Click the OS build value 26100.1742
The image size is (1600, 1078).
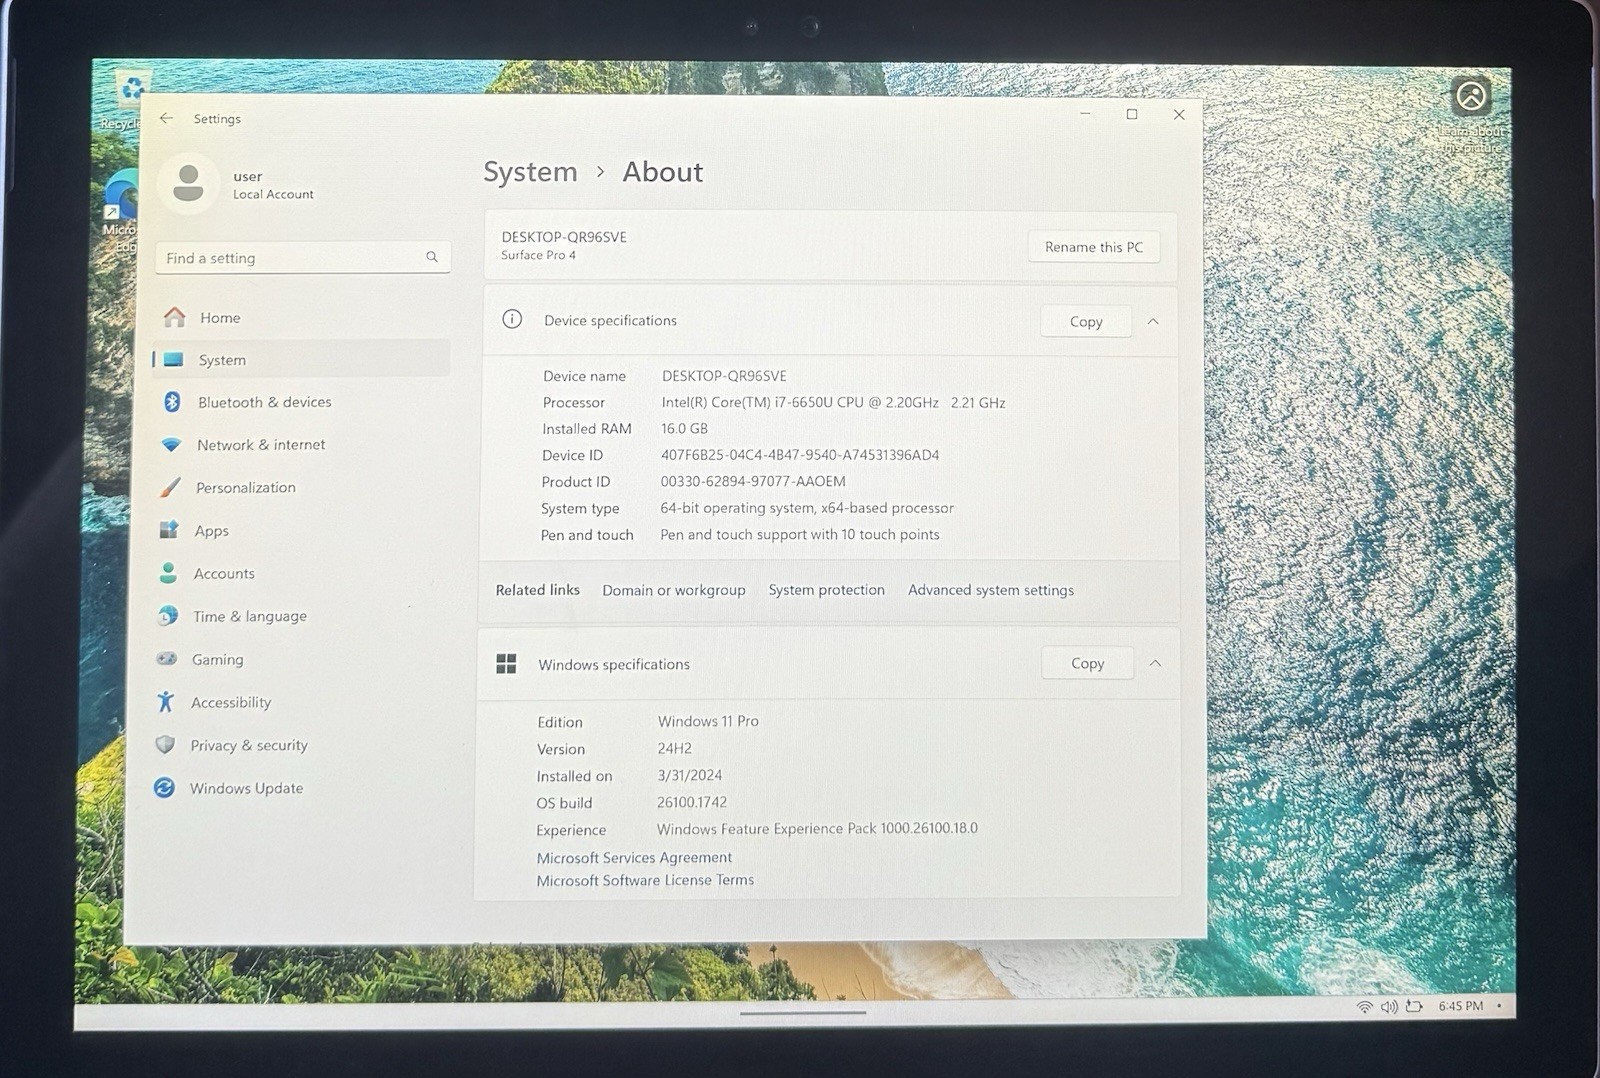pyautogui.click(x=692, y=802)
